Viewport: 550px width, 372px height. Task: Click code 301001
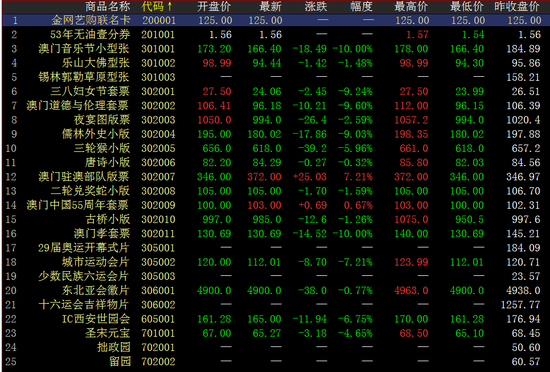point(158,49)
